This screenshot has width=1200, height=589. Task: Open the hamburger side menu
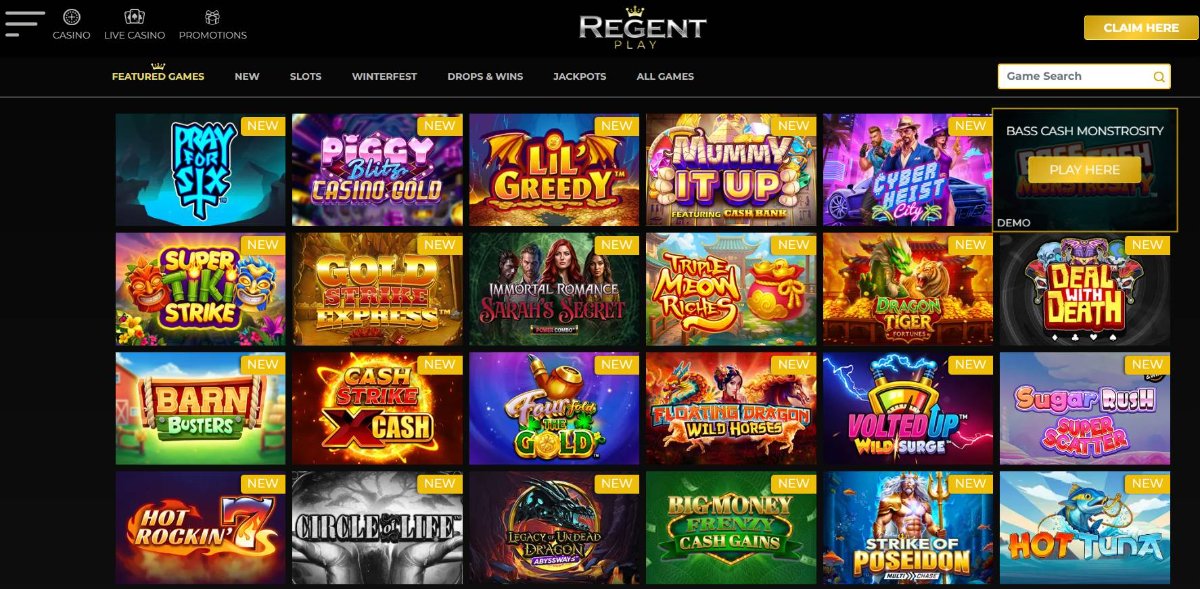(25, 24)
